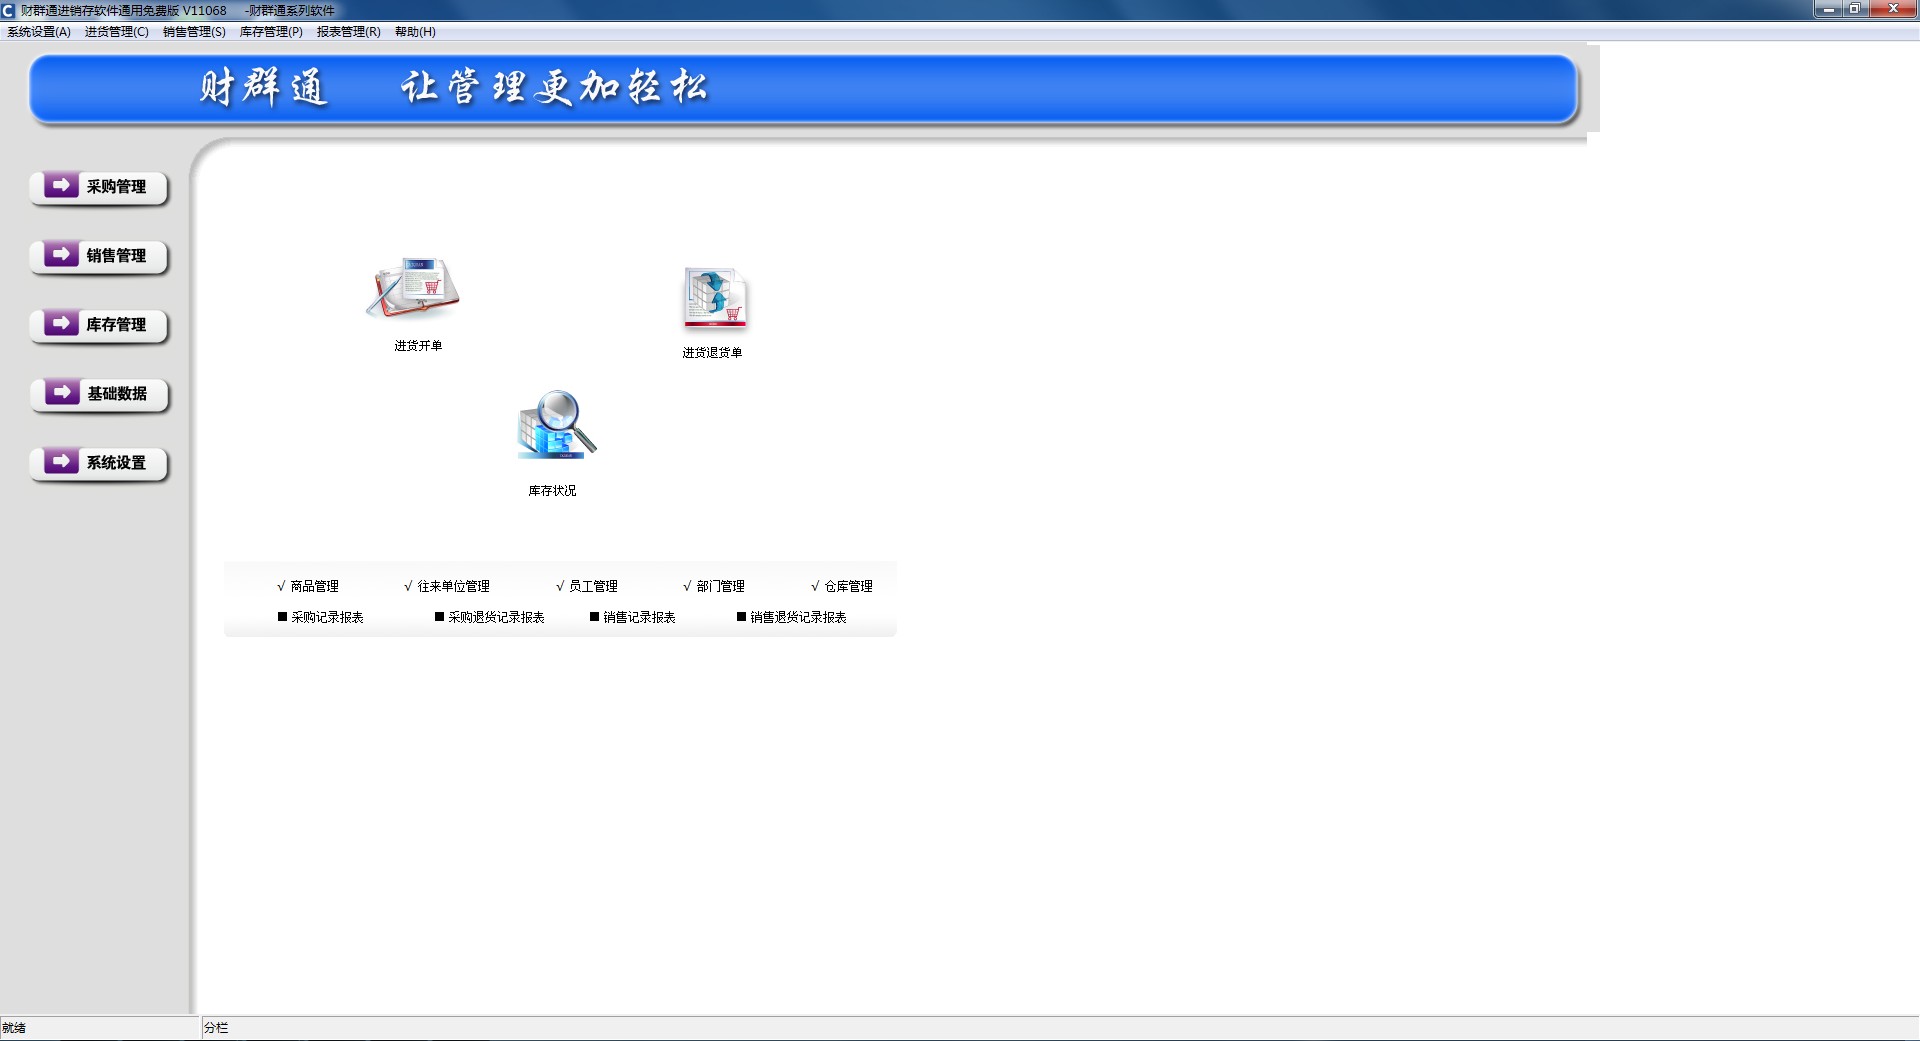Open the 进货开单 purchase order icon
This screenshot has width=1920, height=1041.
tap(413, 289)
